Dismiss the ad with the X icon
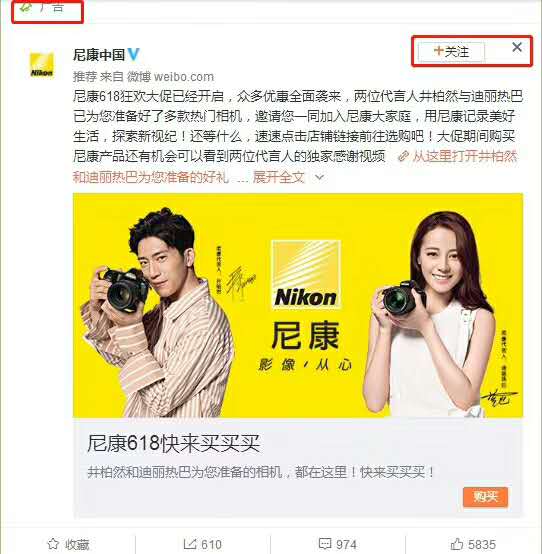542x554 pixels. pyautogui.click(x=517, y=47)
